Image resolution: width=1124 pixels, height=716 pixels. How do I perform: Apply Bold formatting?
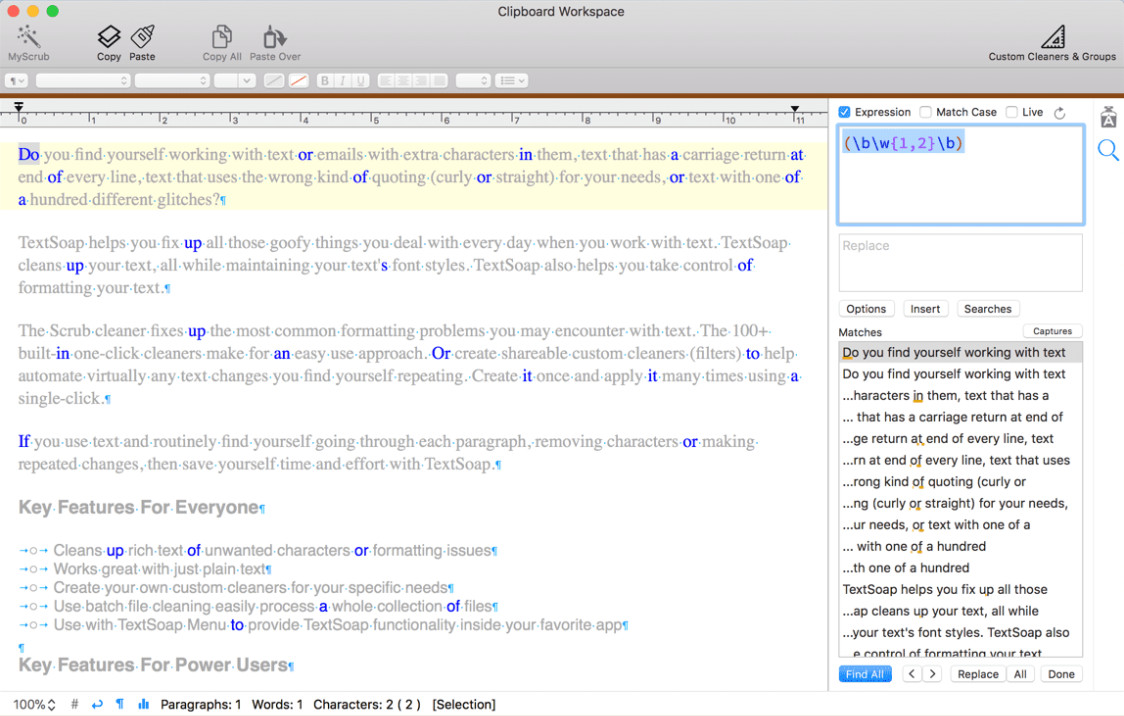[x=325, y=80]
